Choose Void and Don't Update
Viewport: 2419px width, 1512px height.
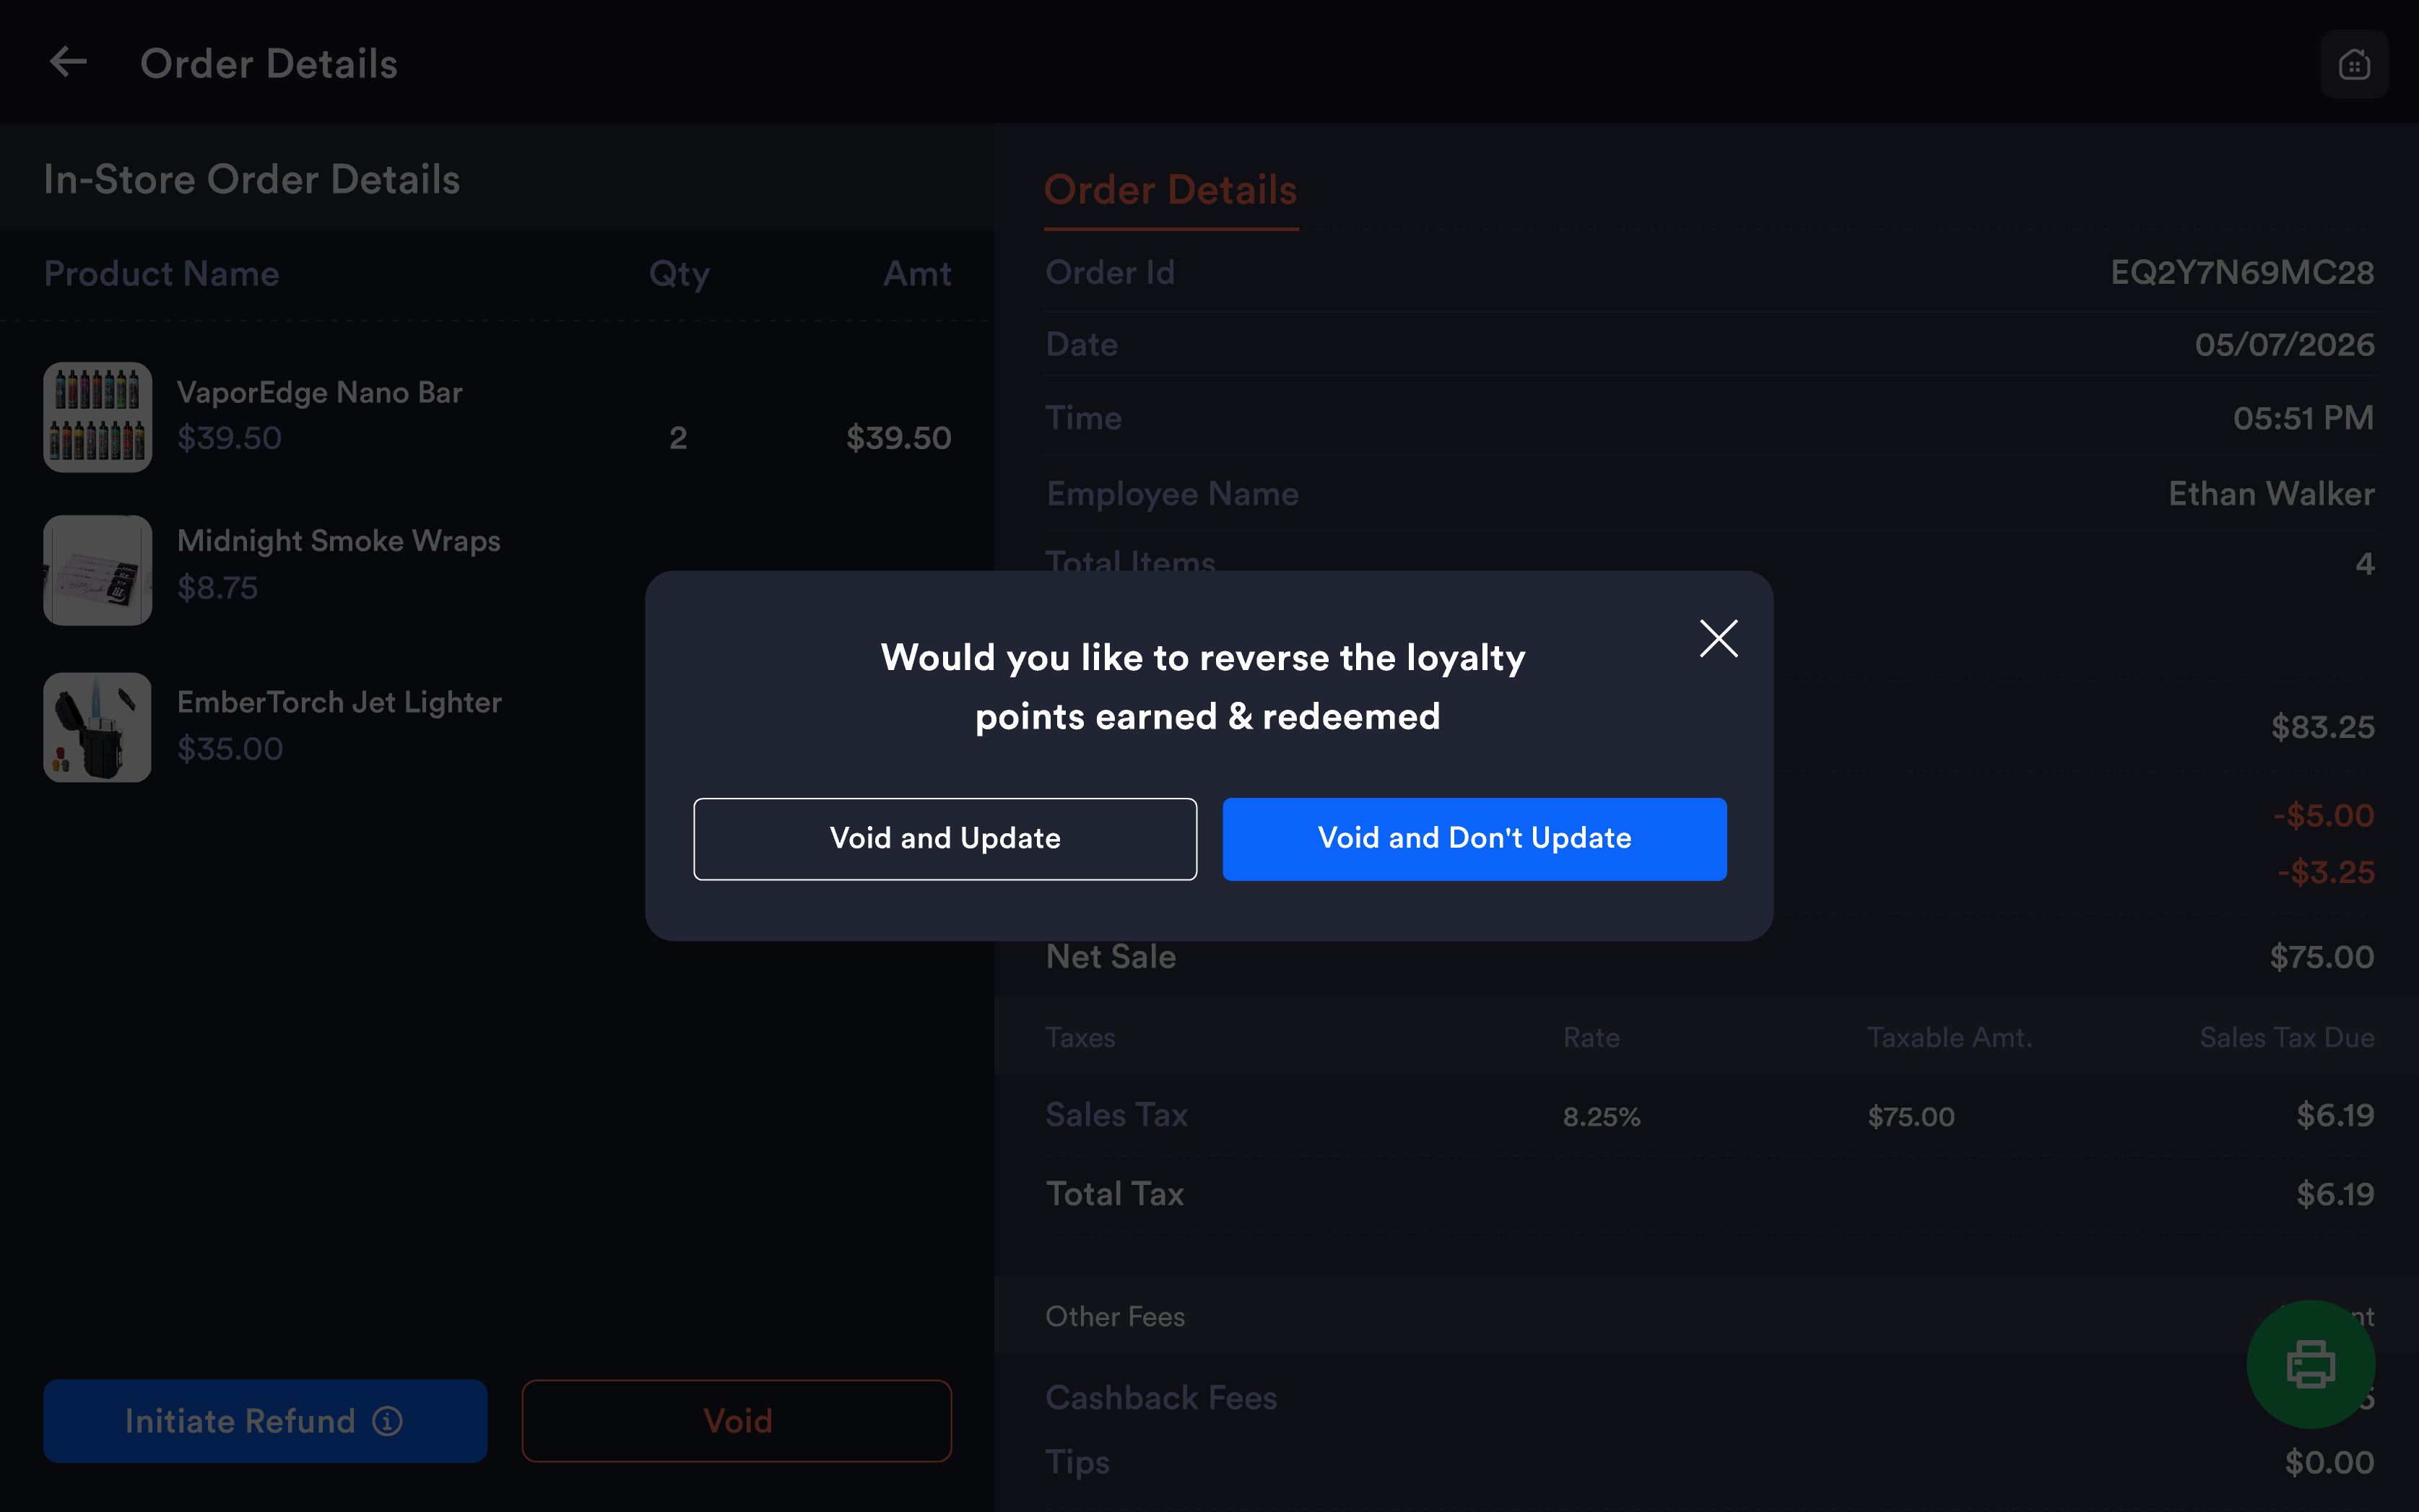pyautogui.click(x=1474, y=838)
